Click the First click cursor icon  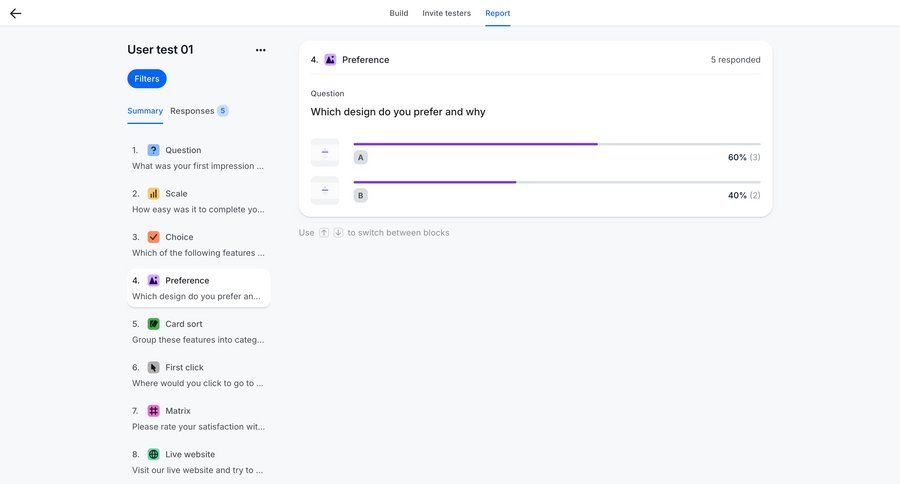(153, 368)
